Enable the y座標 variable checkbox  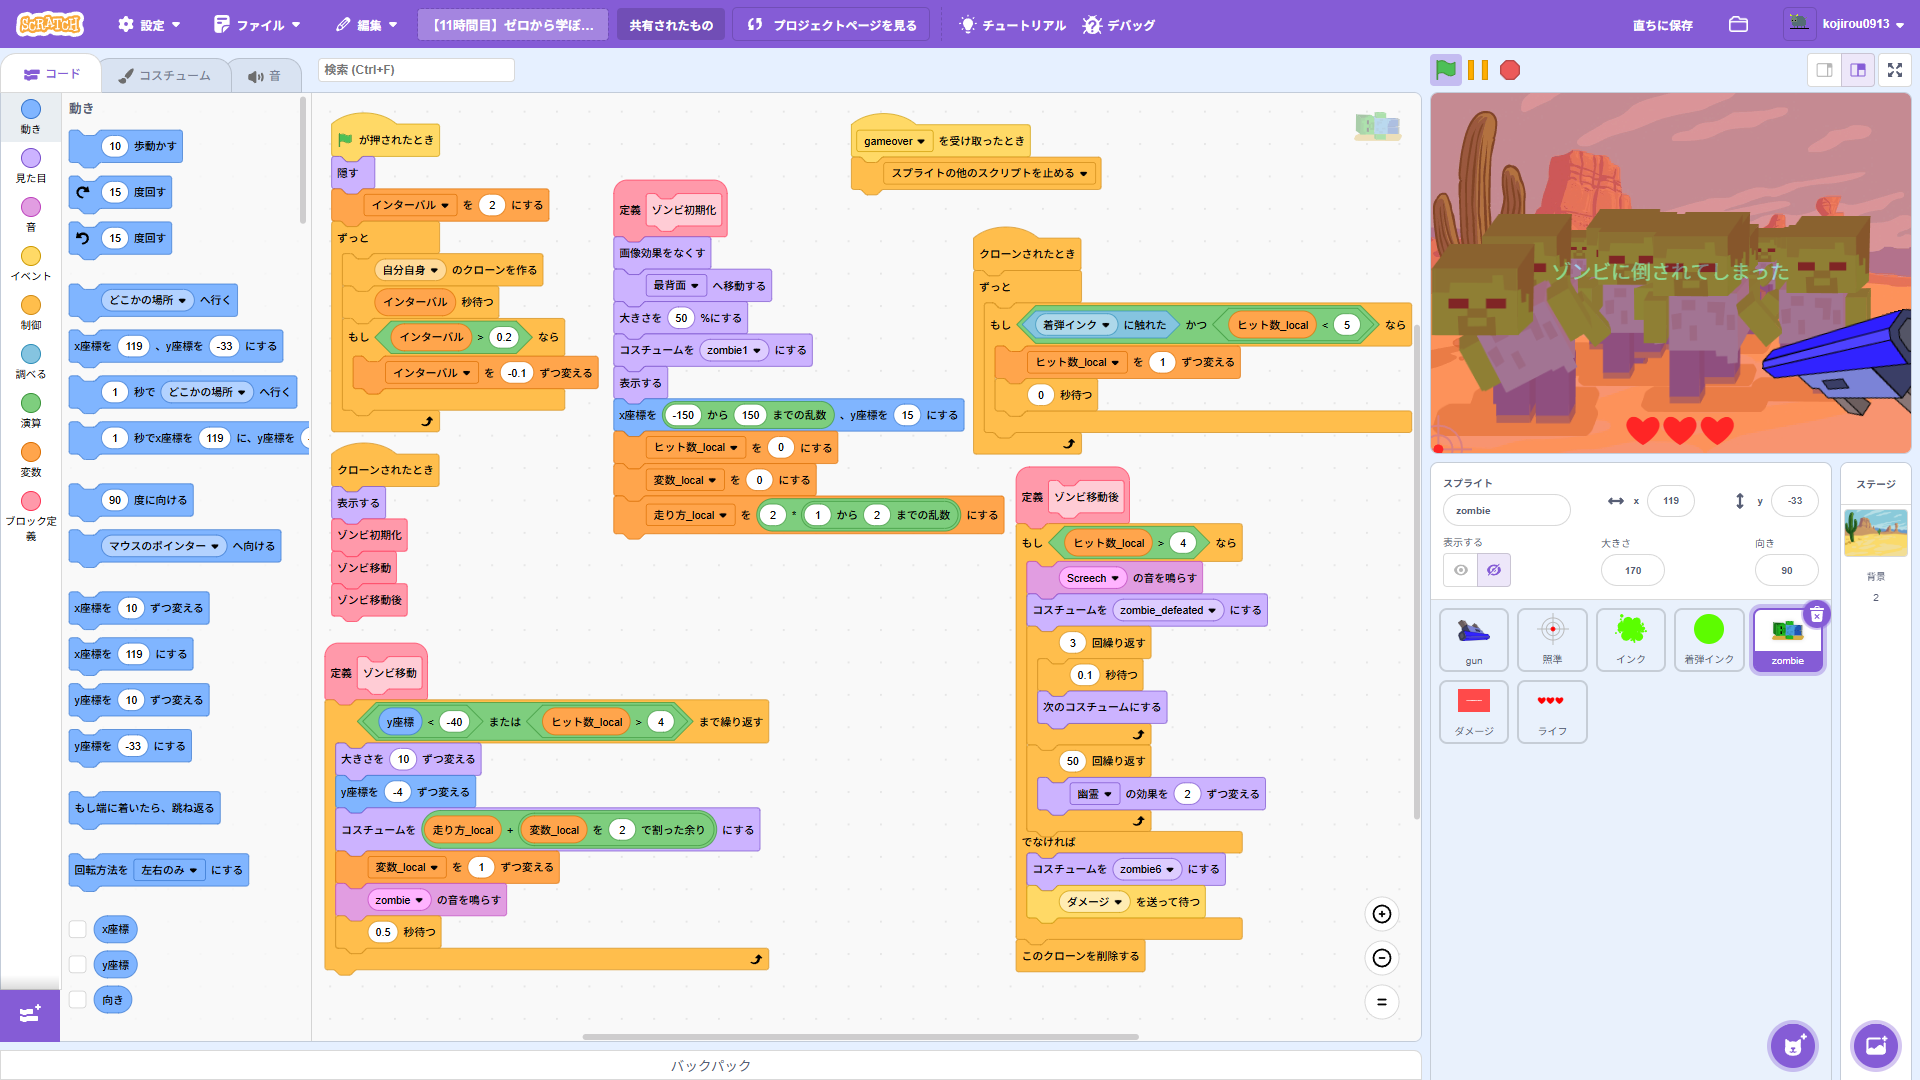tap(77, 965)
